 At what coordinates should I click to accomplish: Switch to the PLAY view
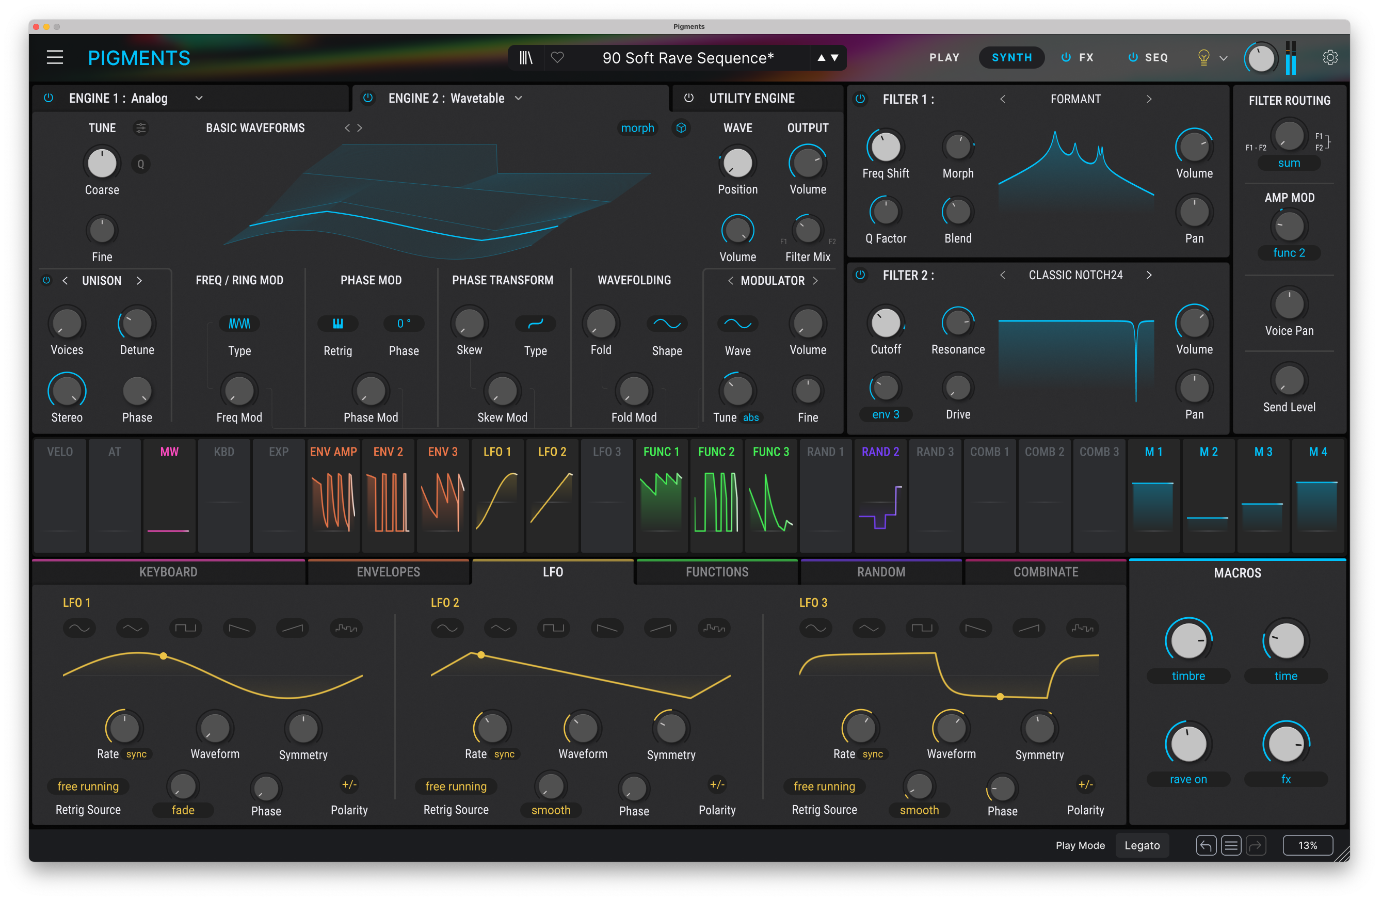coord(944,58)
